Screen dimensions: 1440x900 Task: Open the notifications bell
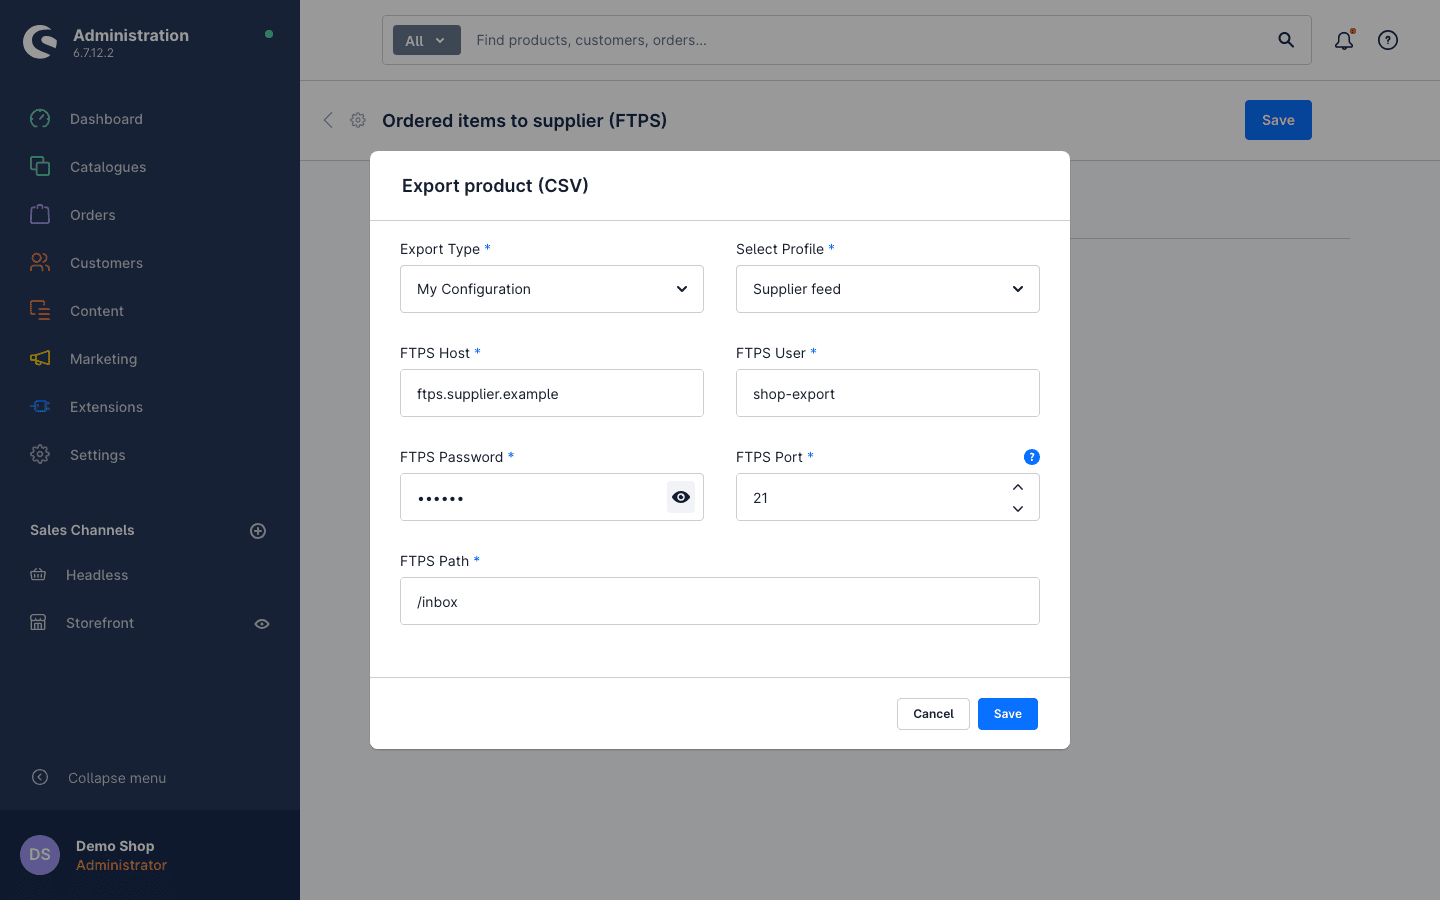(1344, 40)
